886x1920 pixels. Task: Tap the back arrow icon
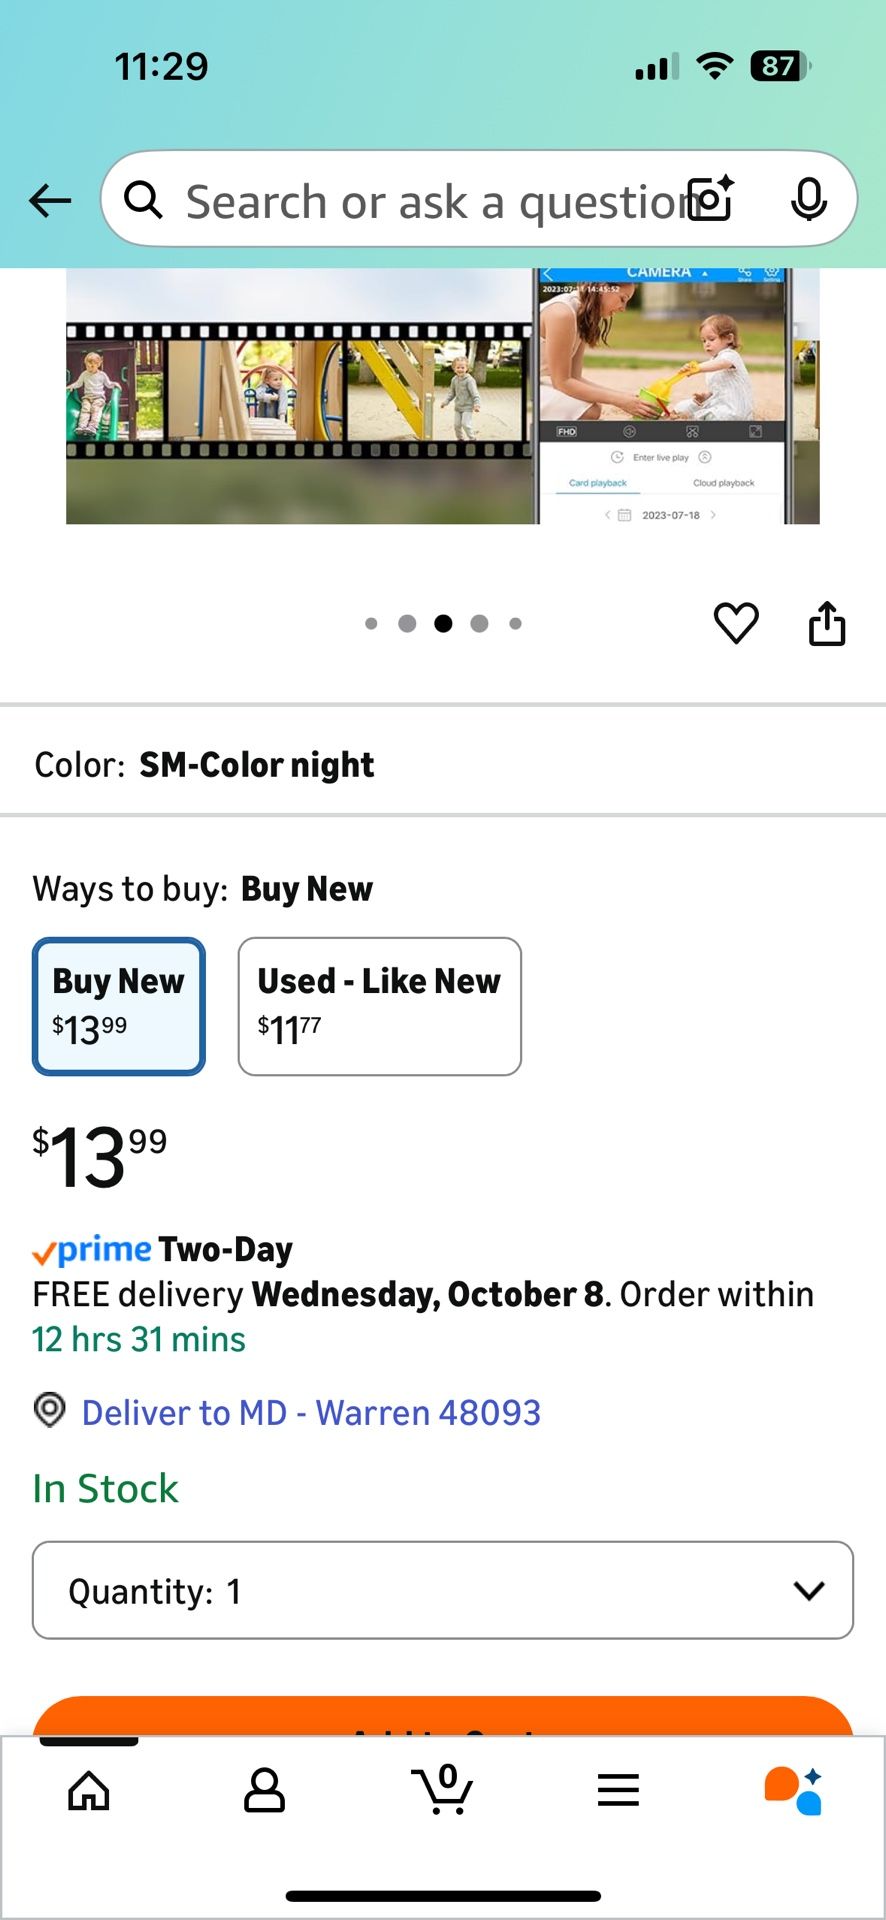tap(50, 201)
